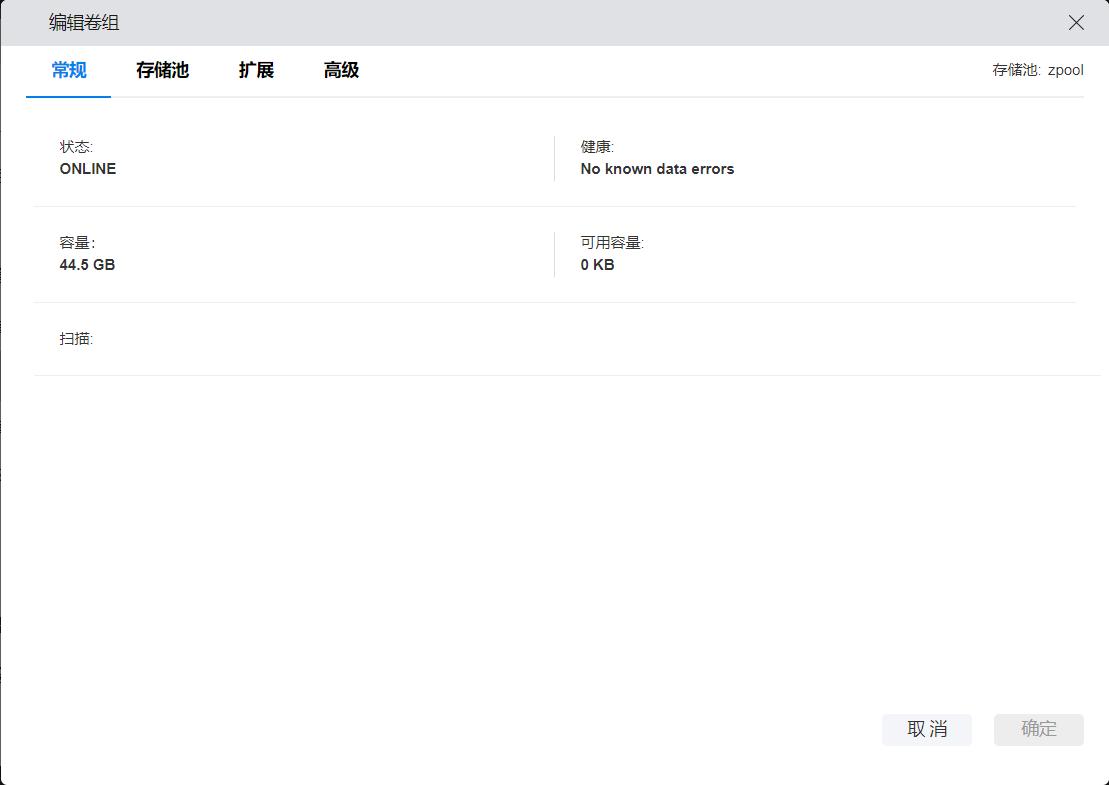
Task: Click the 存储池: label at top right
Action: pos(1016,71)
